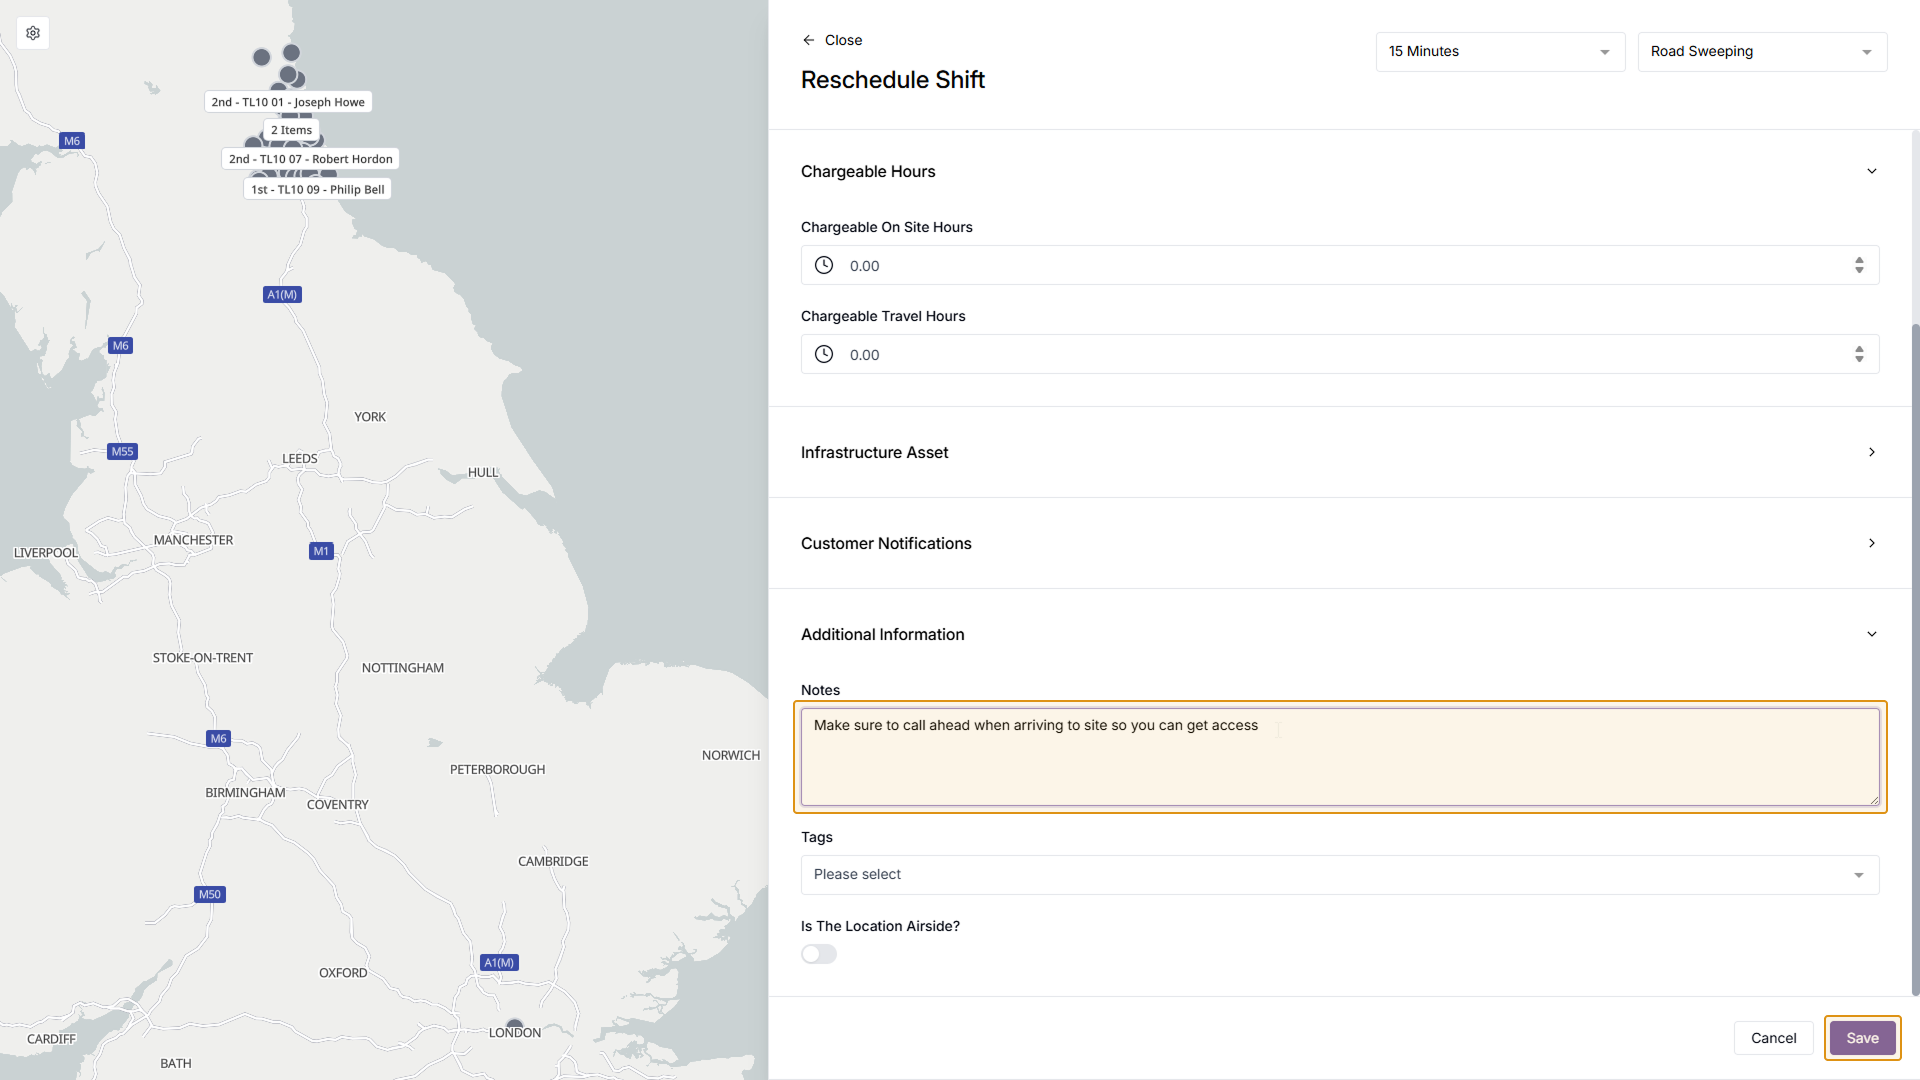Open the Tags Please select dropdown
The width and height of the screenshot is (1920, 1080).
point(1340,874)
